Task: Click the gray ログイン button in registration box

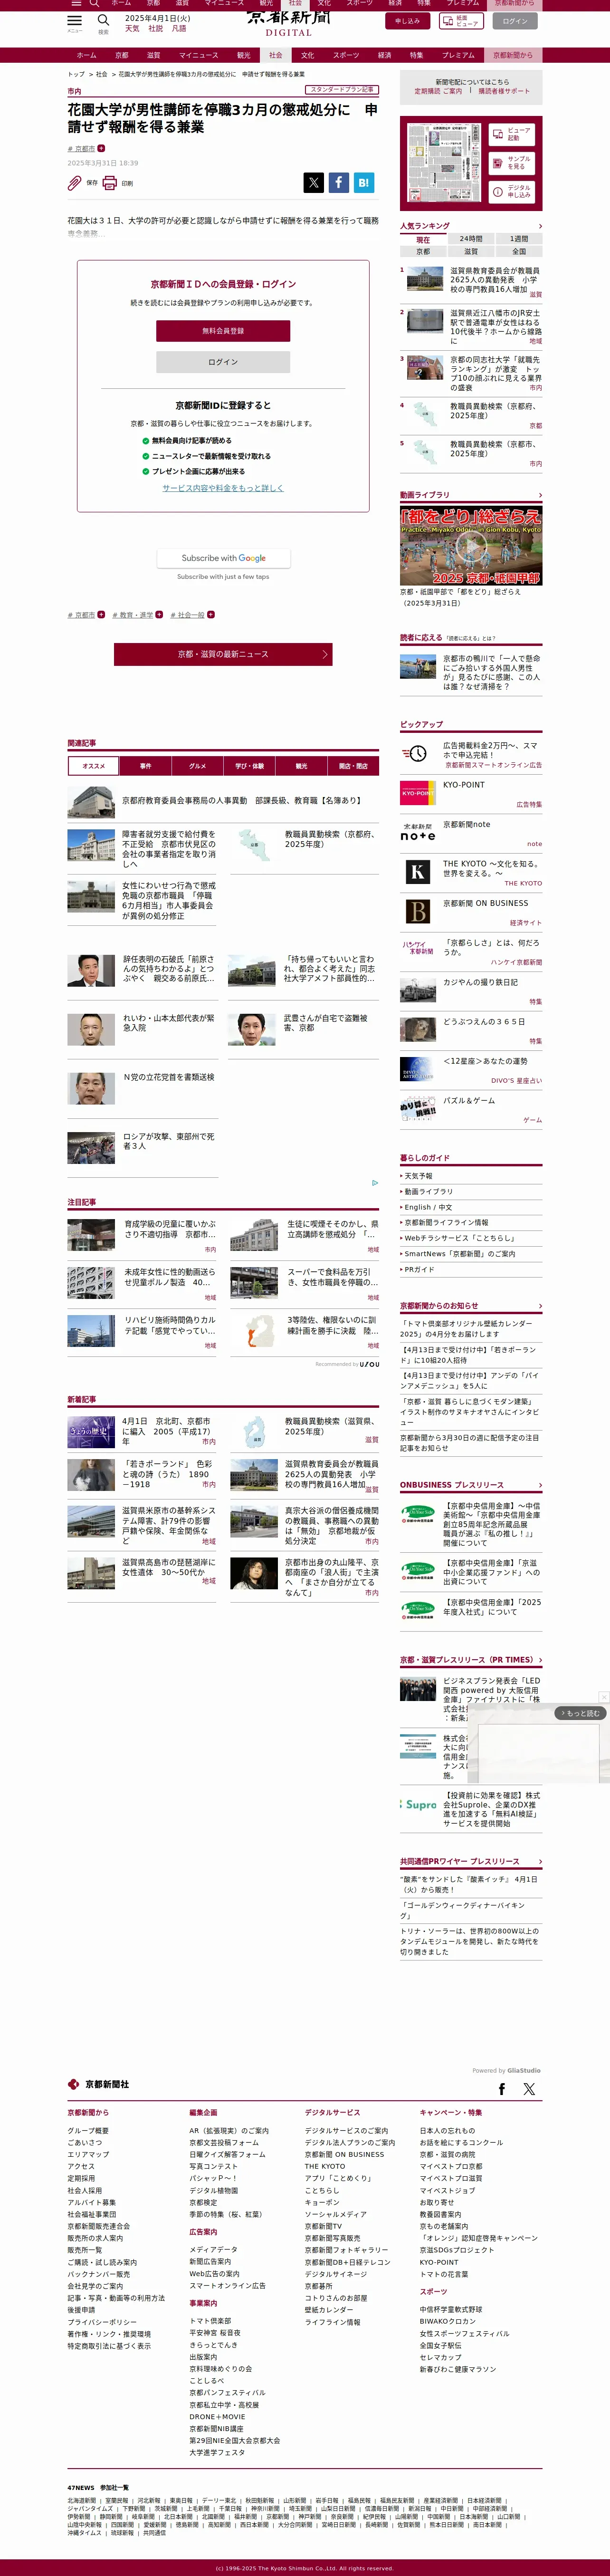Action: pos(223,362)
